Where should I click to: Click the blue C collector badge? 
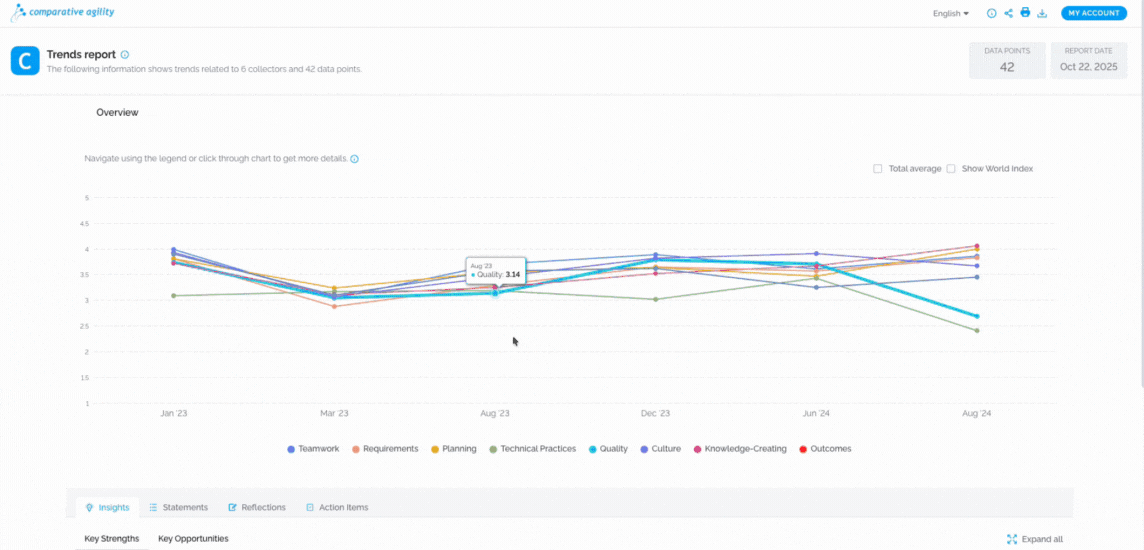pyautogui.click(x=25, y=61)
